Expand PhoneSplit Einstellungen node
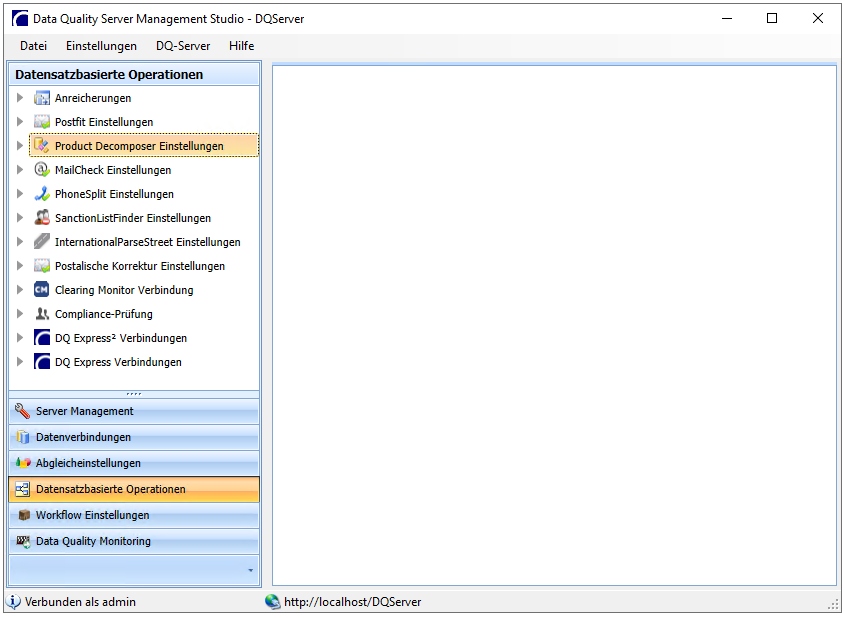Image resolution: width=845 pixels, height=618 pixels. tap(20, 193)
